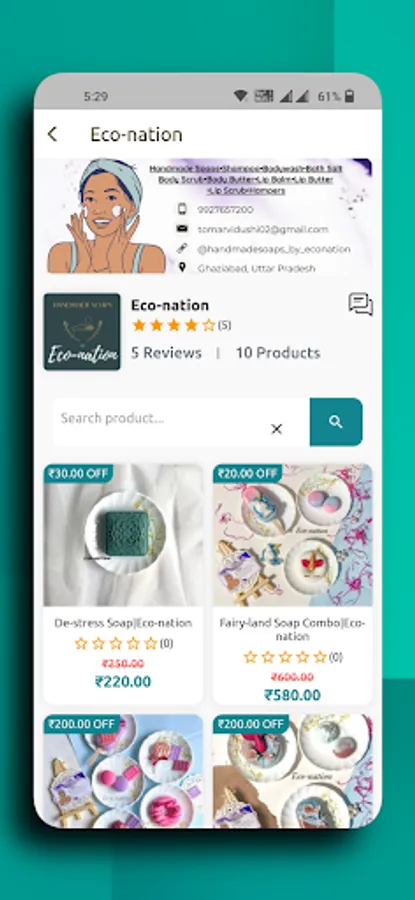Check the WiFi icon in status bar
415x900 pixels.
[x=241, y=96]
